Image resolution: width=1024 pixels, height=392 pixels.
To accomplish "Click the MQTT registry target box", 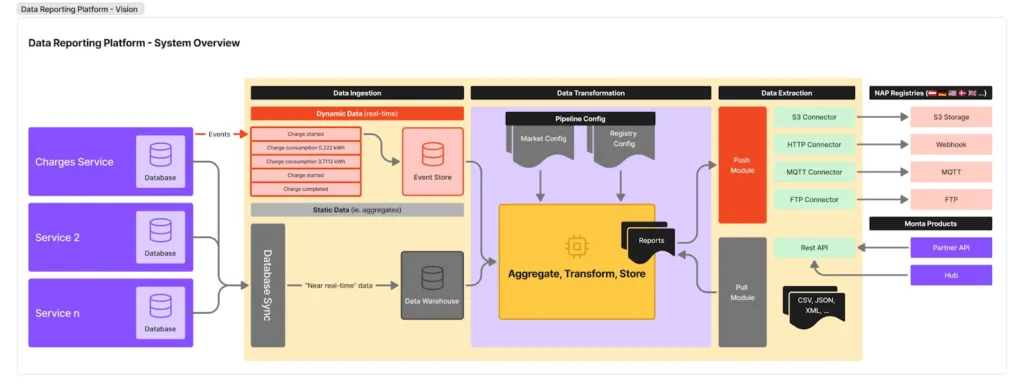I will tap(951, 172).
